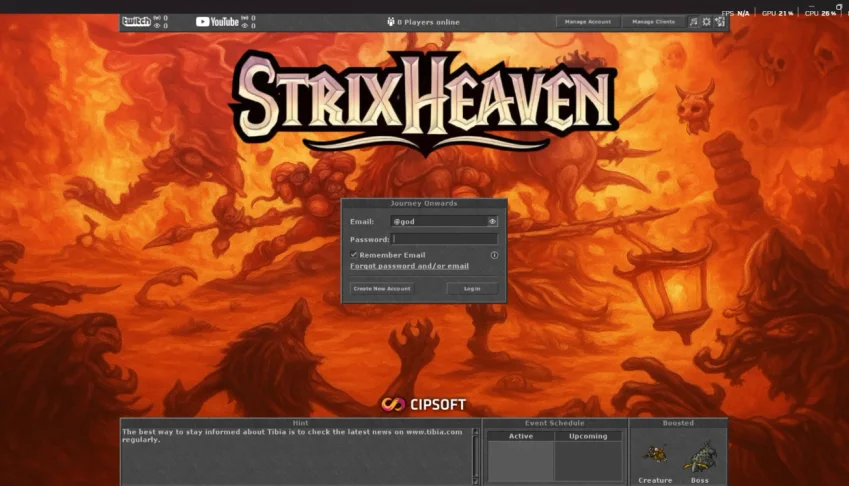Click the 'Event Schedule' heading
This screenshot has height=486, width=849.
(554, 423)
